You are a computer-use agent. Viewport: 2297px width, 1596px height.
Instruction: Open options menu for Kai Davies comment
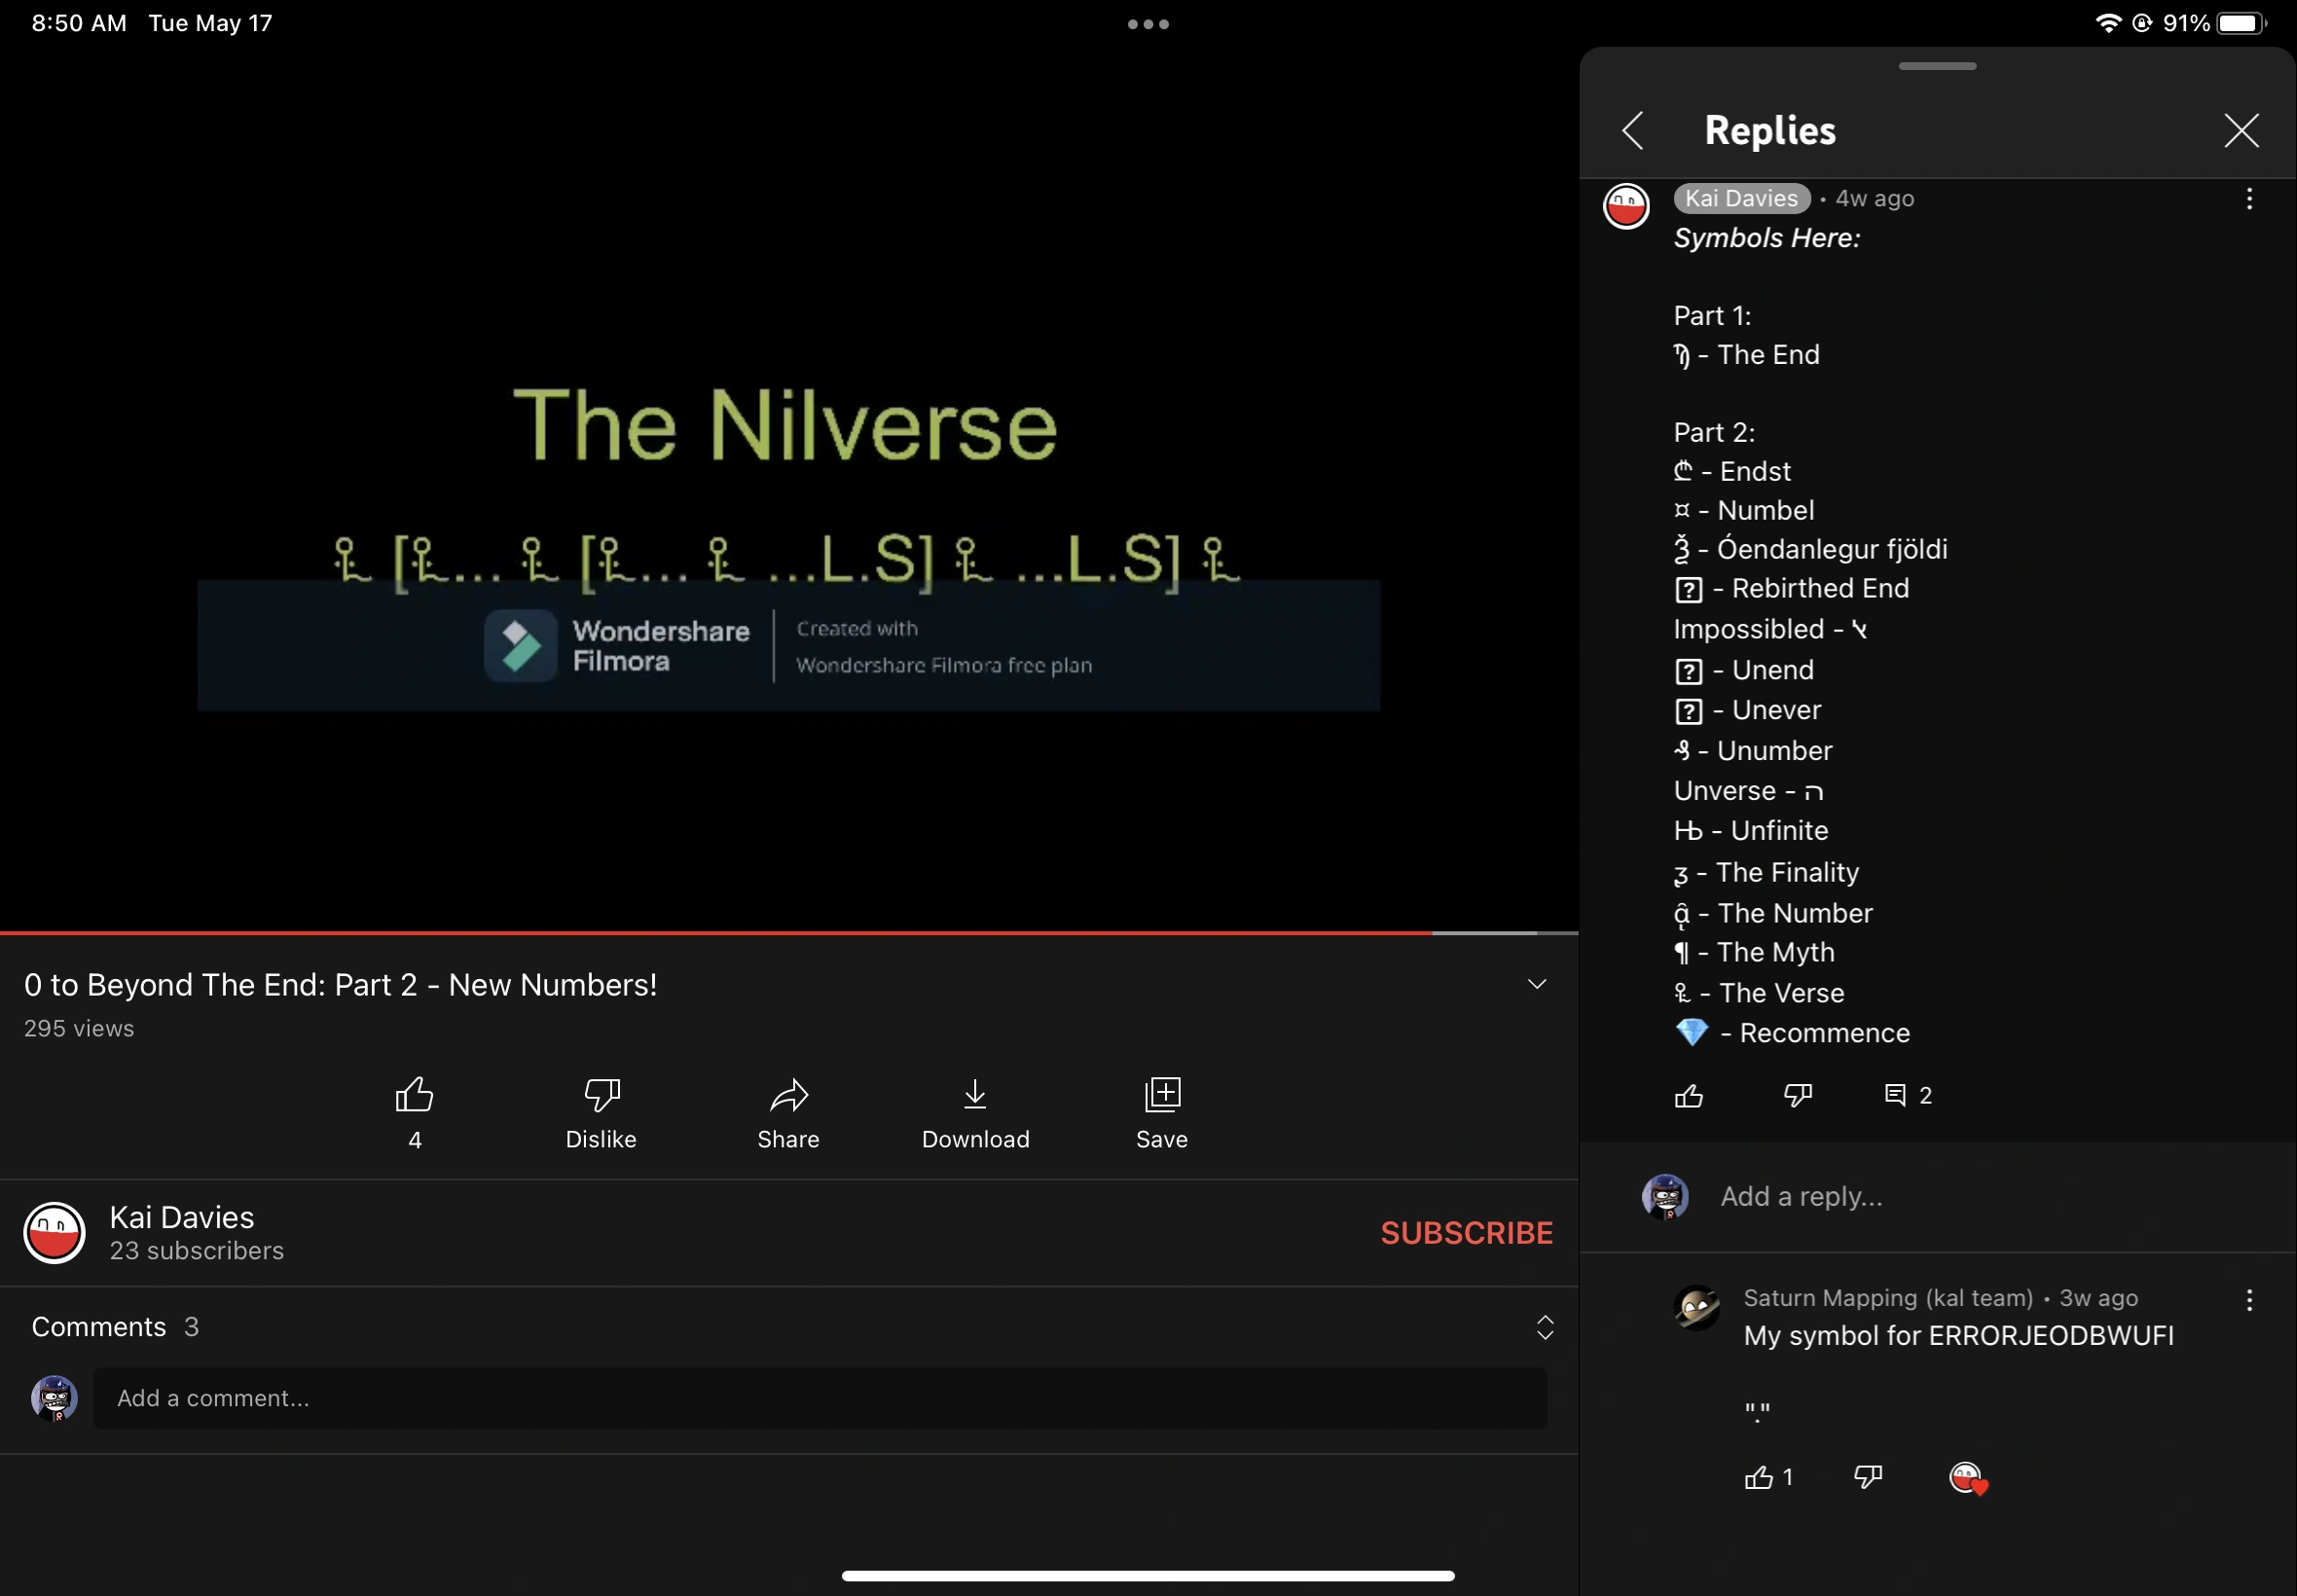2249,199
